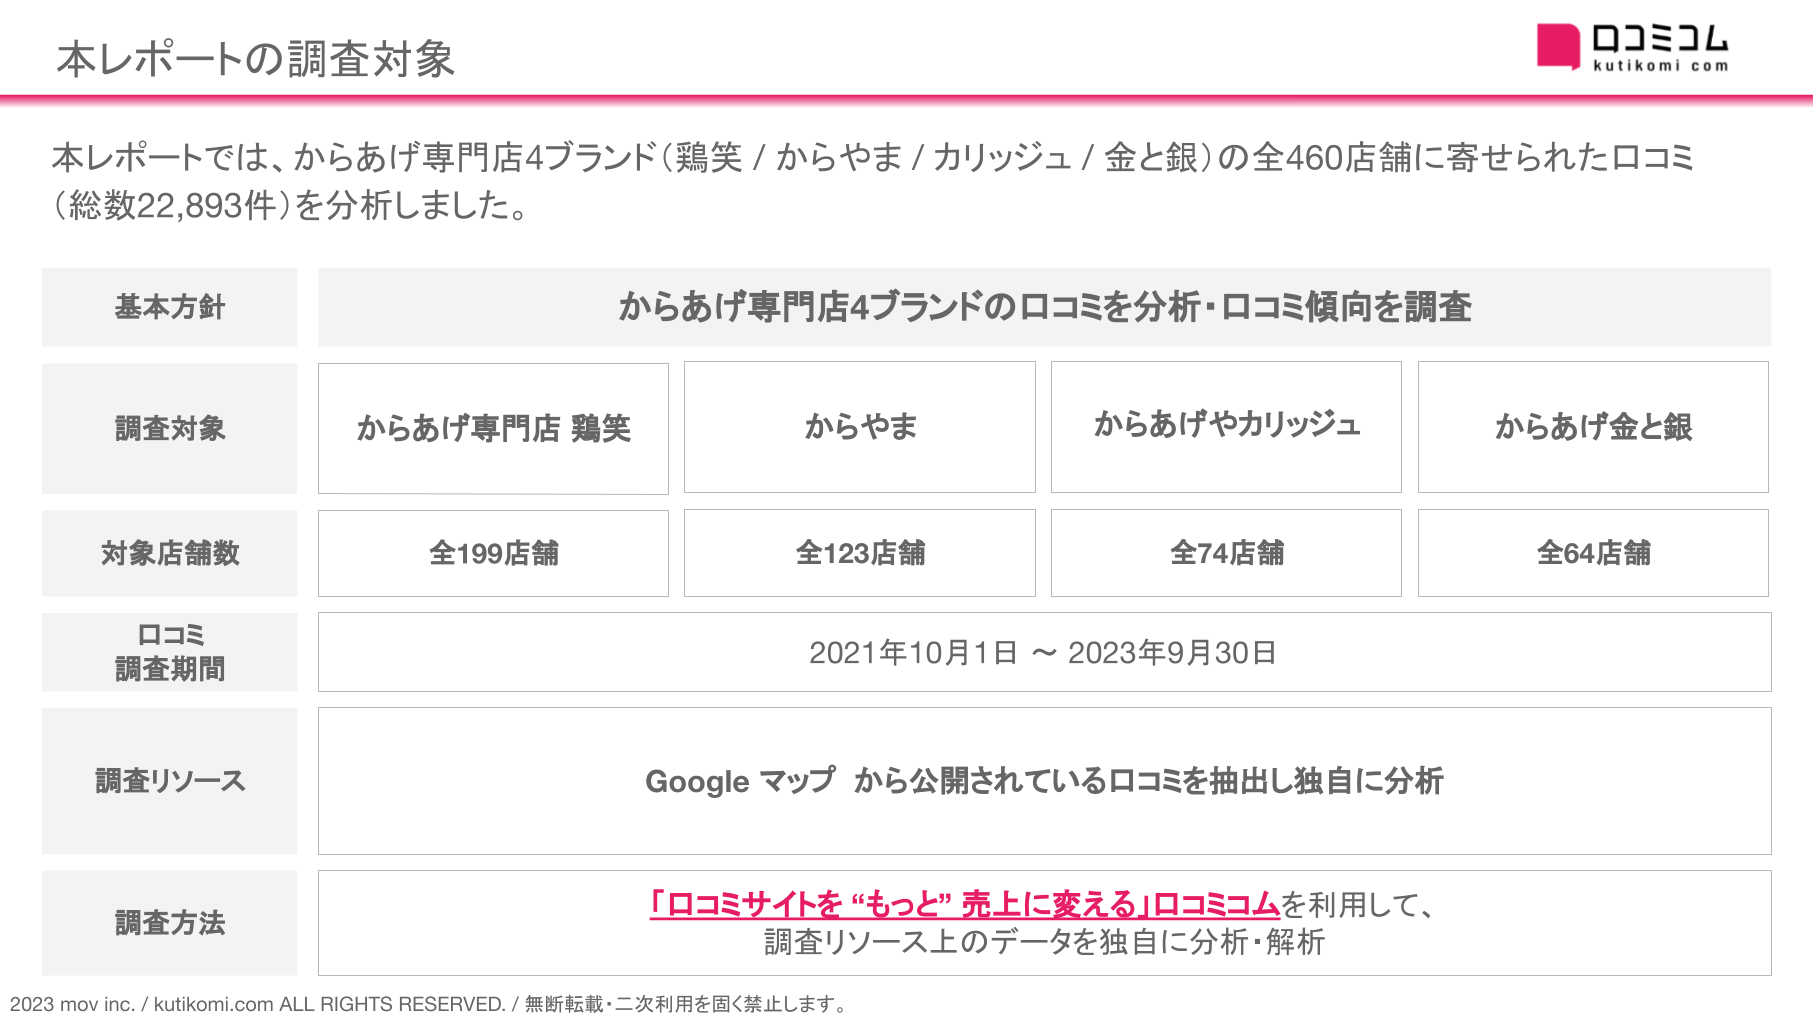This screenshot has height=1020, width=1813.
Task: Click the pink speech bubble logo icon
Action: (1557, 46)
